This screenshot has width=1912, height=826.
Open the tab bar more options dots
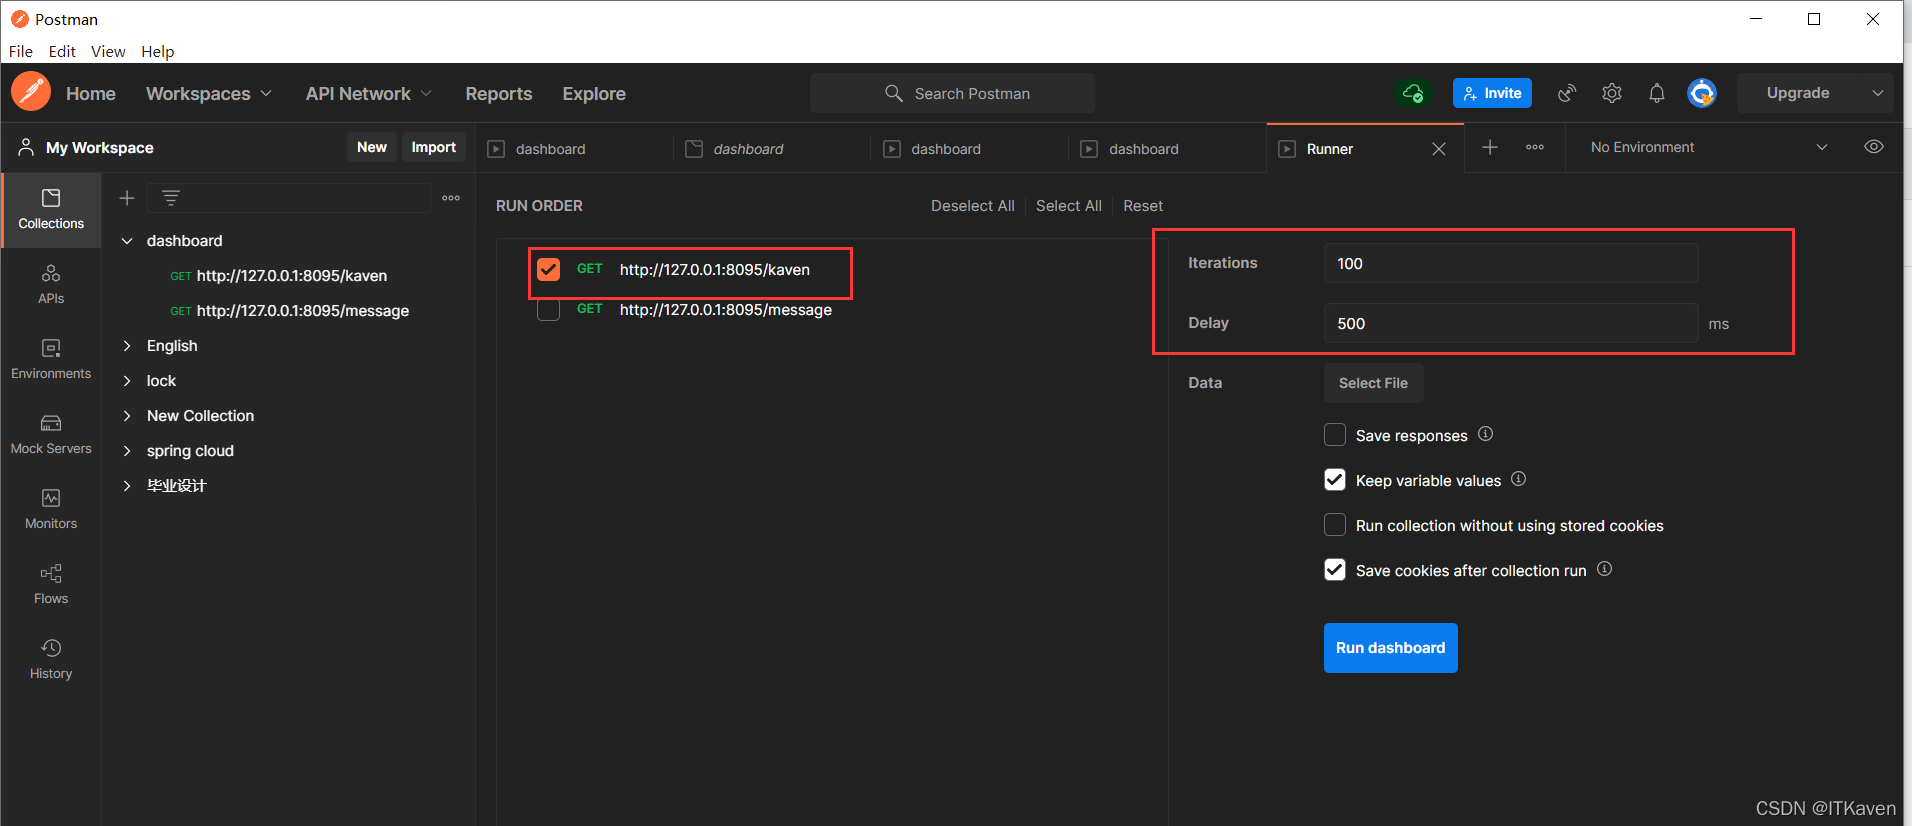coord(1535,147)
